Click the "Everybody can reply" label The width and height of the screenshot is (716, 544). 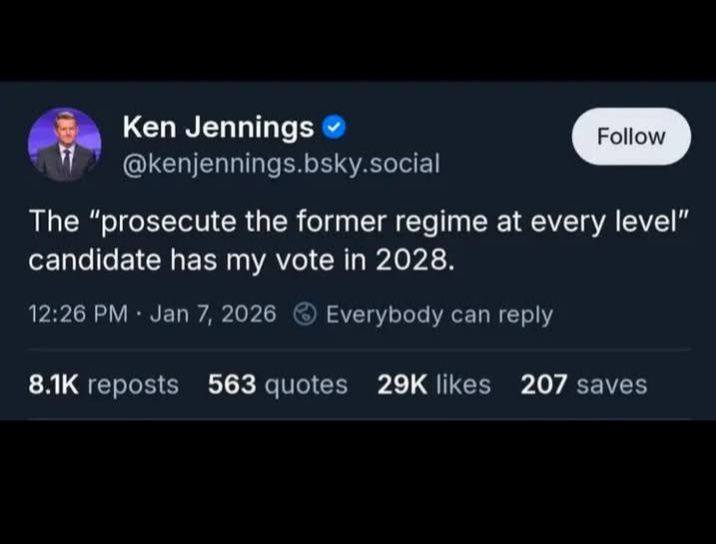tap(439, 314)
